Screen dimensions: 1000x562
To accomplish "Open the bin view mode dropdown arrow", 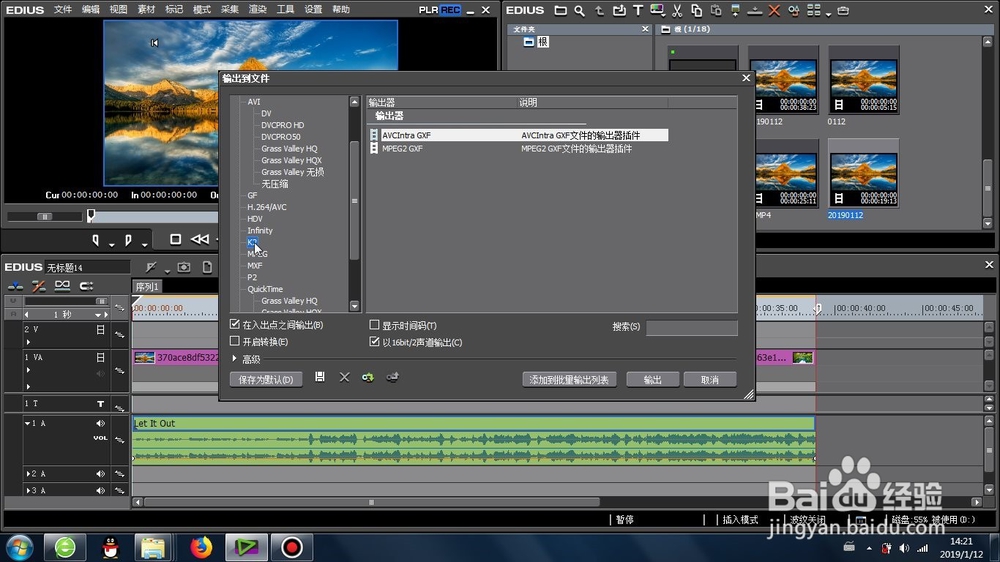I will click(x=828, y=13).
